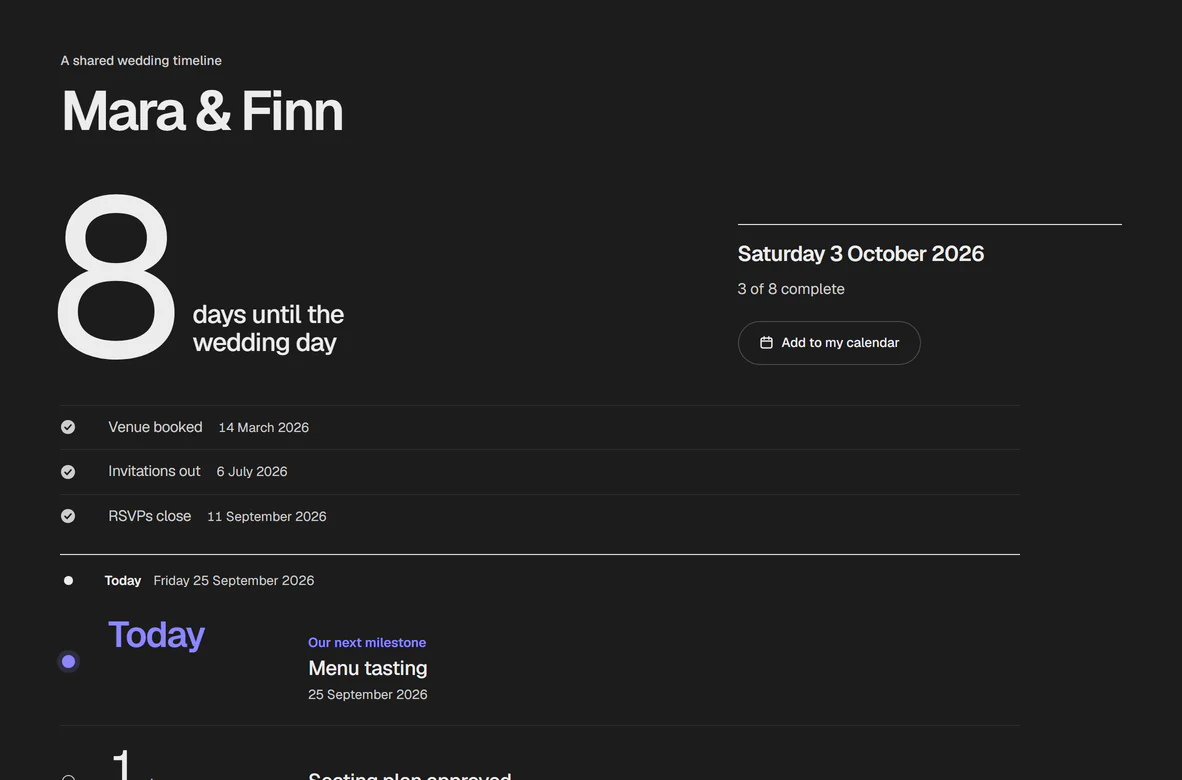
Task: Click the 11 September 2026 date
Action: pyautogui.click(x=267, y=517)
